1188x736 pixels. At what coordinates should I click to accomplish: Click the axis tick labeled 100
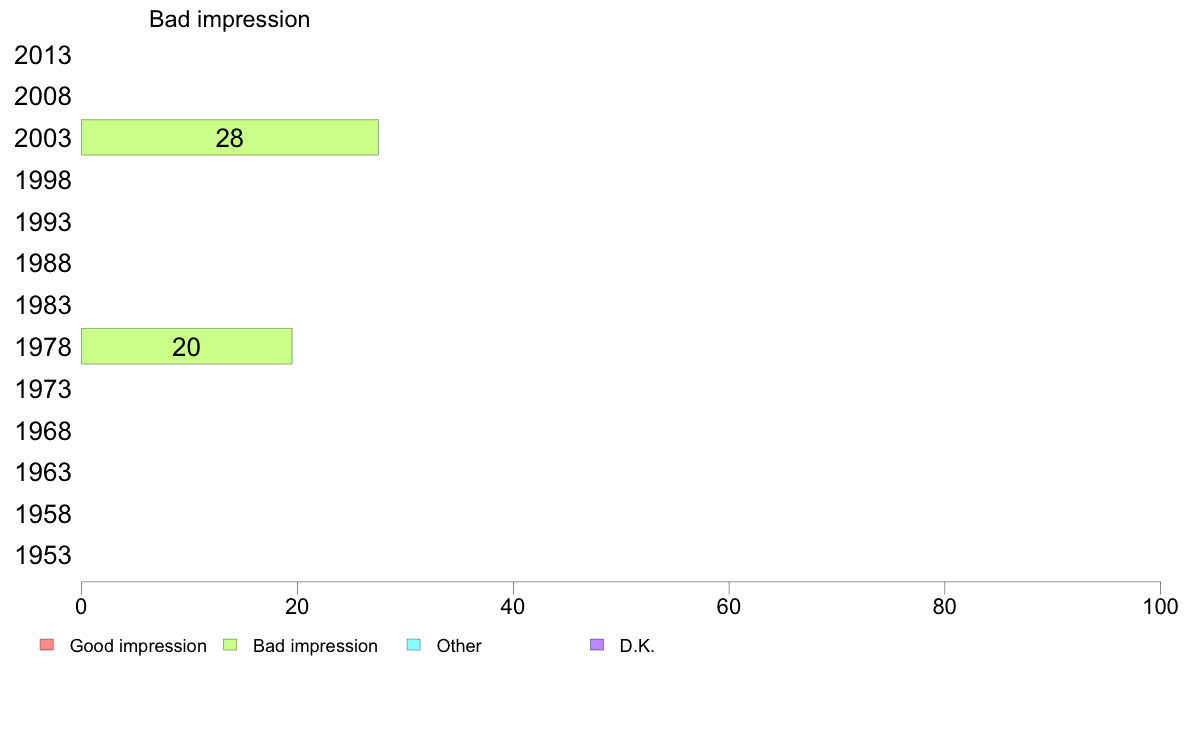coord(1160,606)
